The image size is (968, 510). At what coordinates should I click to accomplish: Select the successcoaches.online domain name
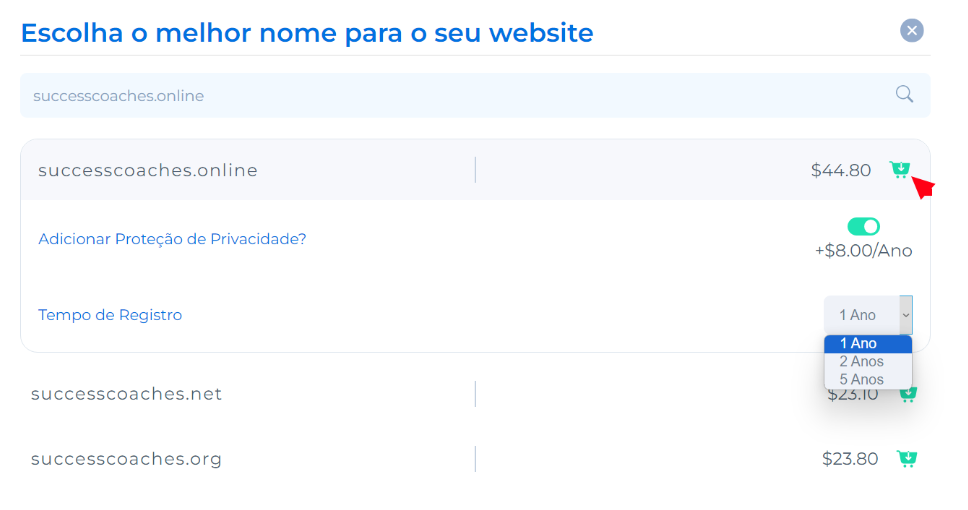(x=148, y=170)
